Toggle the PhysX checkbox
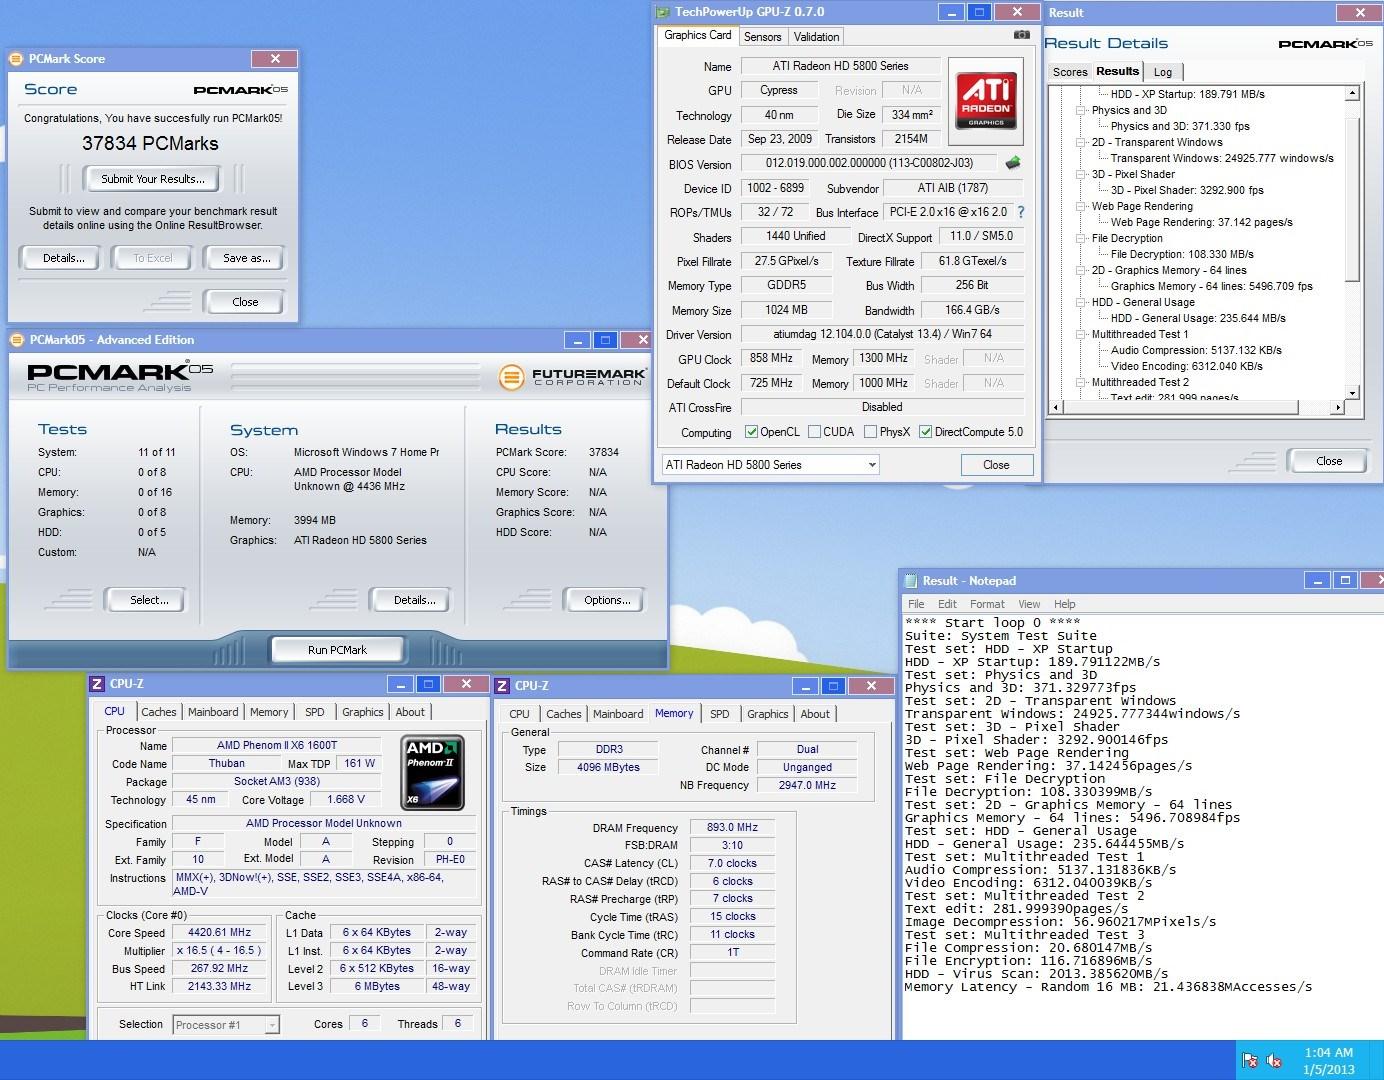The width and height of the screenshot is (1384, 1080). [870, 432]
